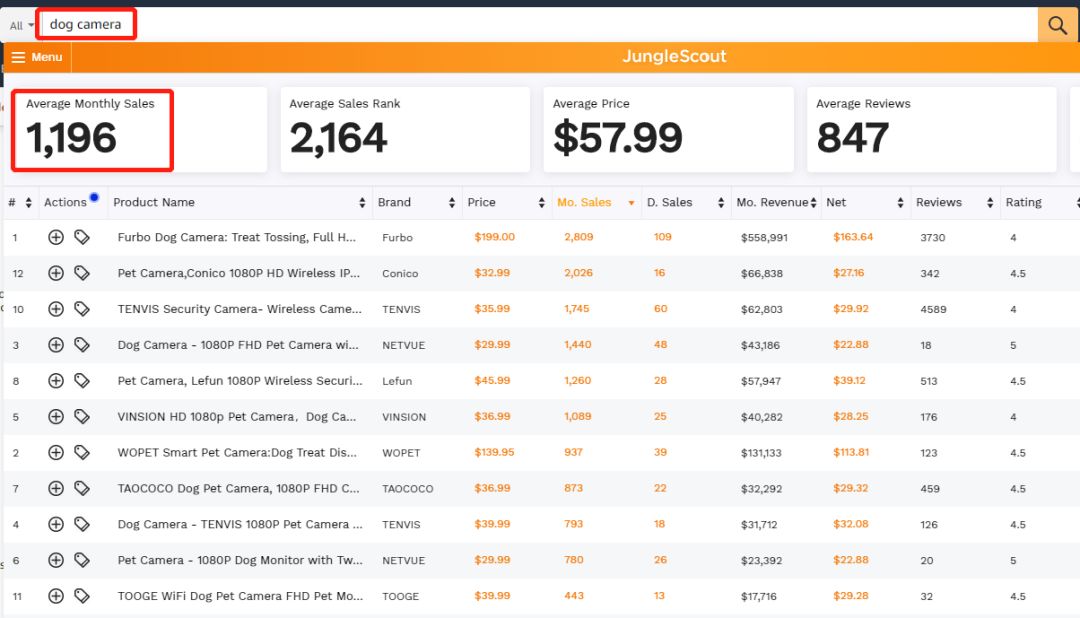
Task: Click the magnifying glass search button
Action: click(1057, 24)
